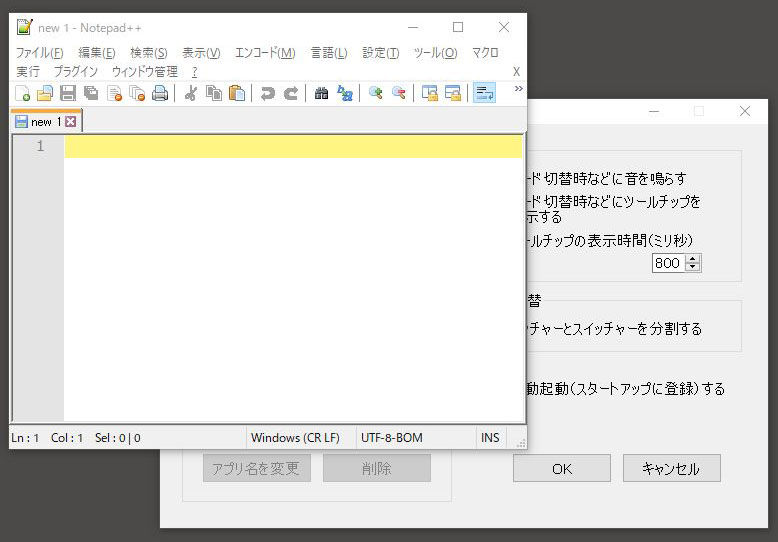Click the Save All toolbar icon

click(91, 93)
